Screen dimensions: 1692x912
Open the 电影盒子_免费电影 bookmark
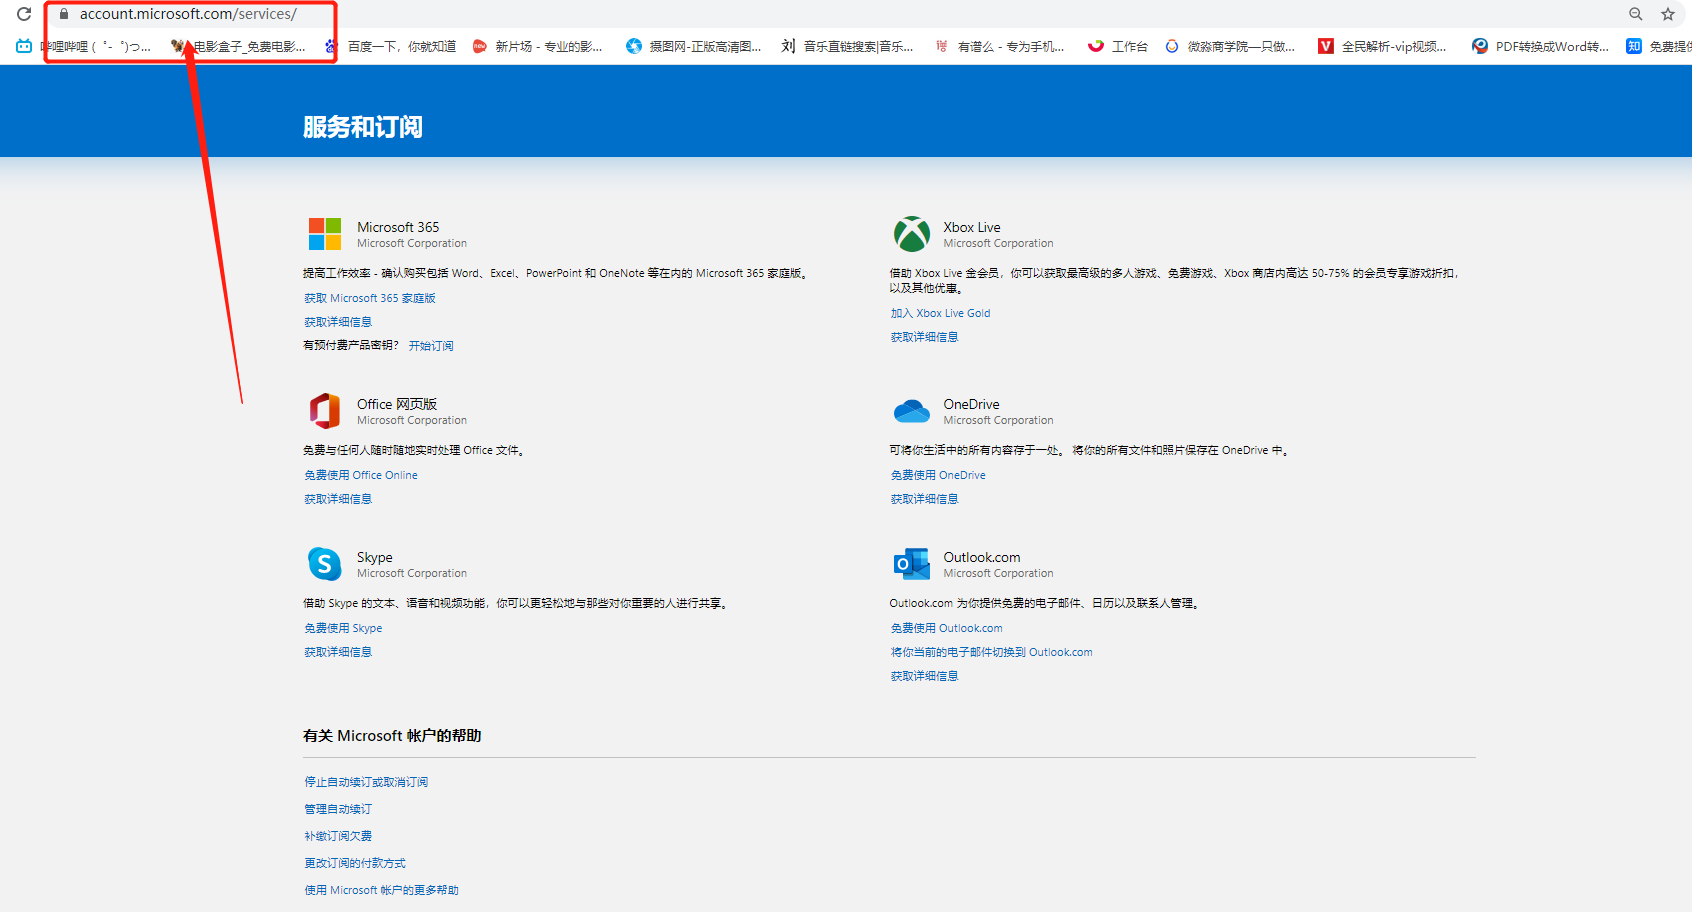click(238, 46)
